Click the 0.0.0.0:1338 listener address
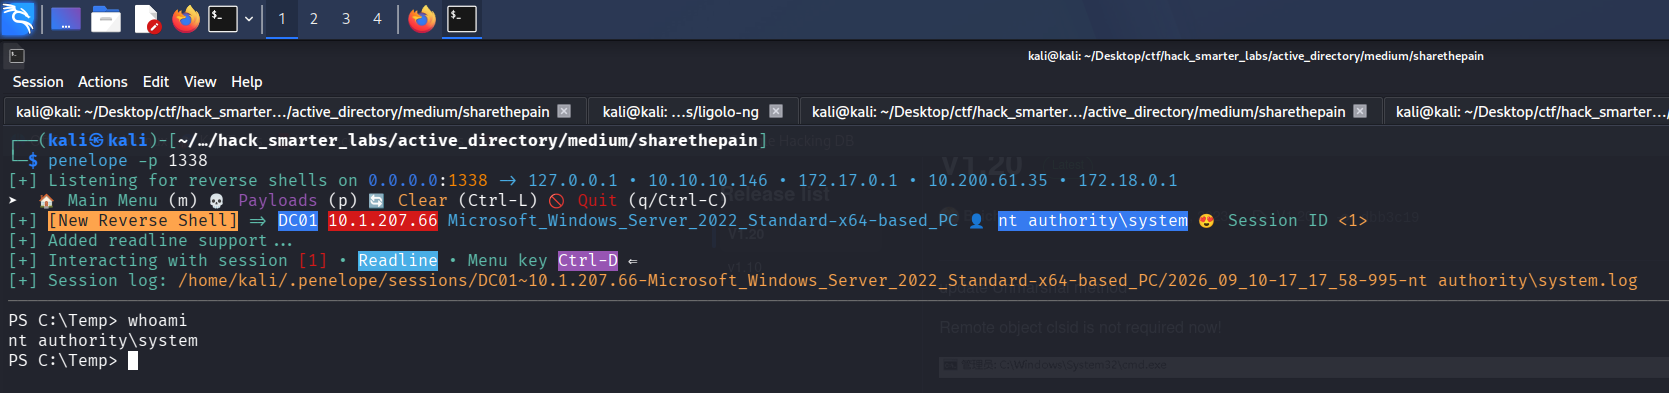Screen dimensions: 1669x393 click(x=428, y=180)
